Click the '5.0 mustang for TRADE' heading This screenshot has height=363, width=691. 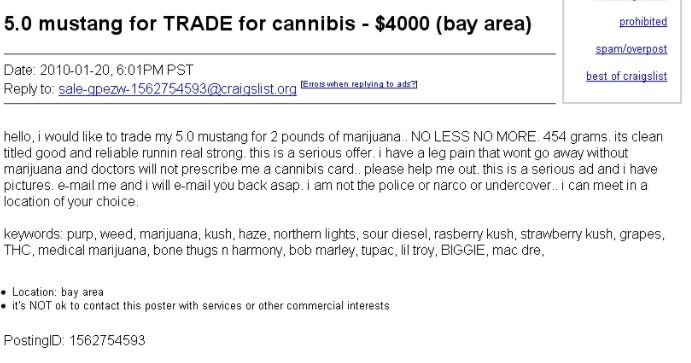tap(118, 24)
